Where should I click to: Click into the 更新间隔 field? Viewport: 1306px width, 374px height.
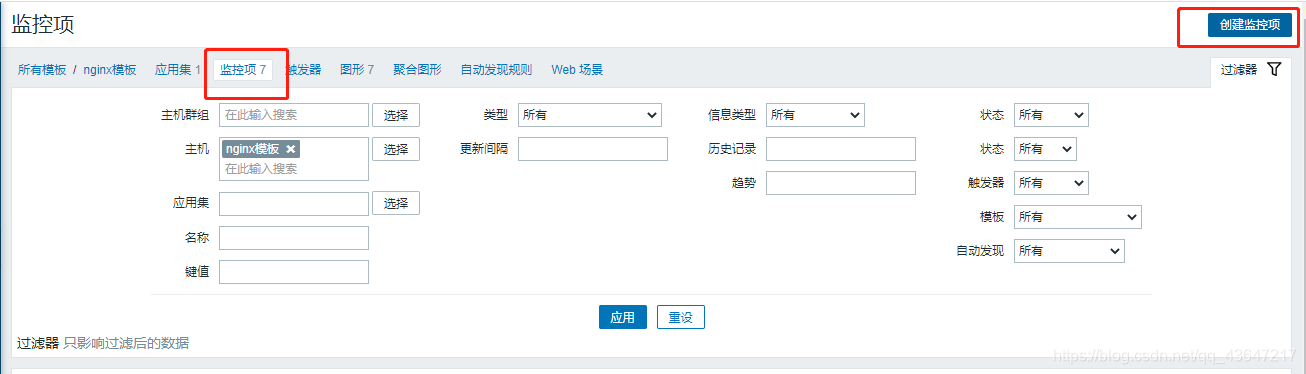coord(593,149)
